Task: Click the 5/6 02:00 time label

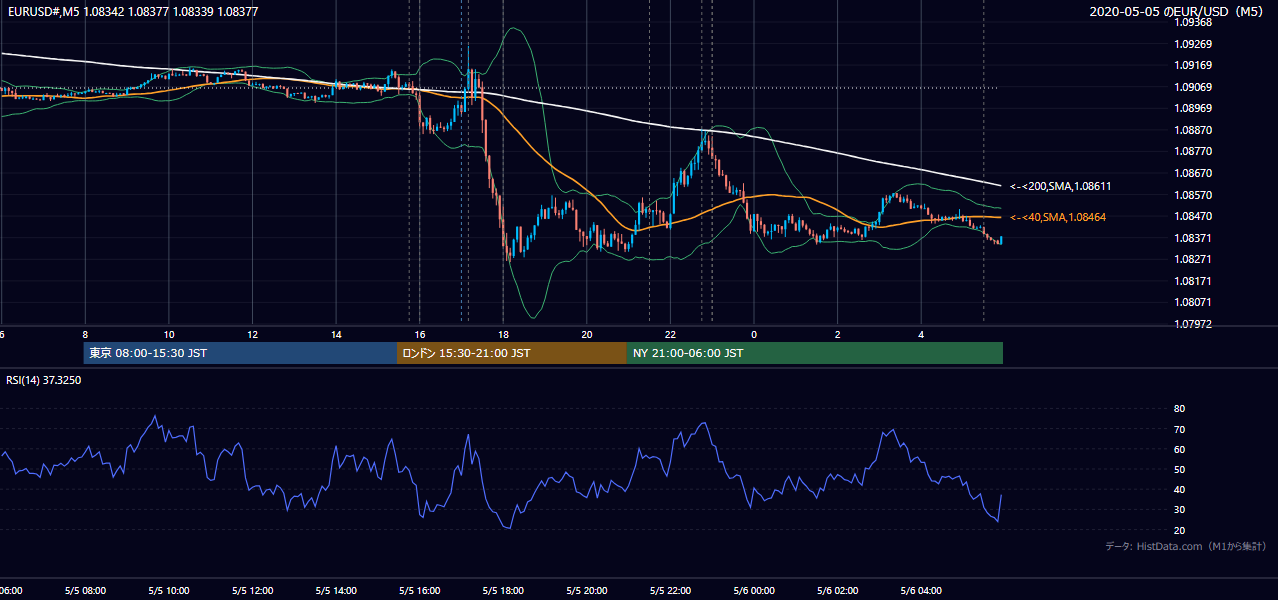Action: click(838, 590)
